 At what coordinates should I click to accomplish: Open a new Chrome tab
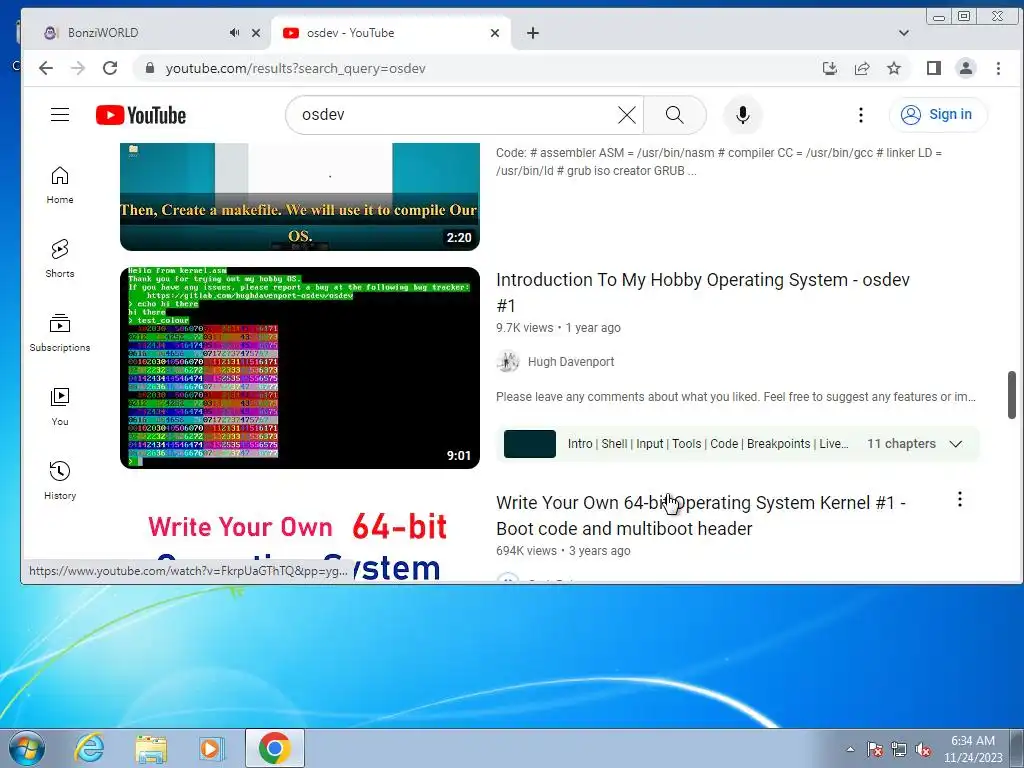coord(533,33)
